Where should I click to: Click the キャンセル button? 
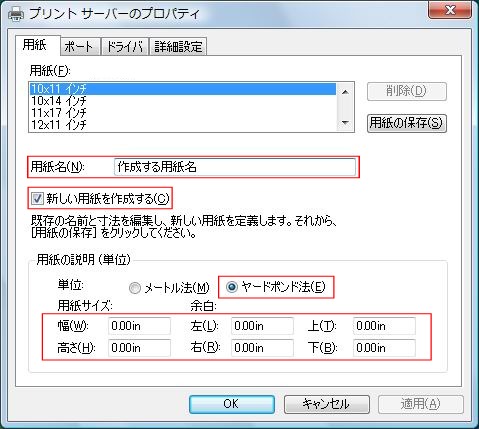coord(327,404)
